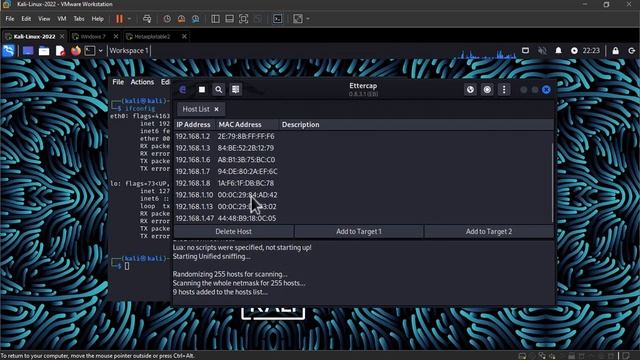This screenshot has width=640, height=360.
Task: Send Ctrl+Alt+Del to the guest
Action: click(147, 19)
